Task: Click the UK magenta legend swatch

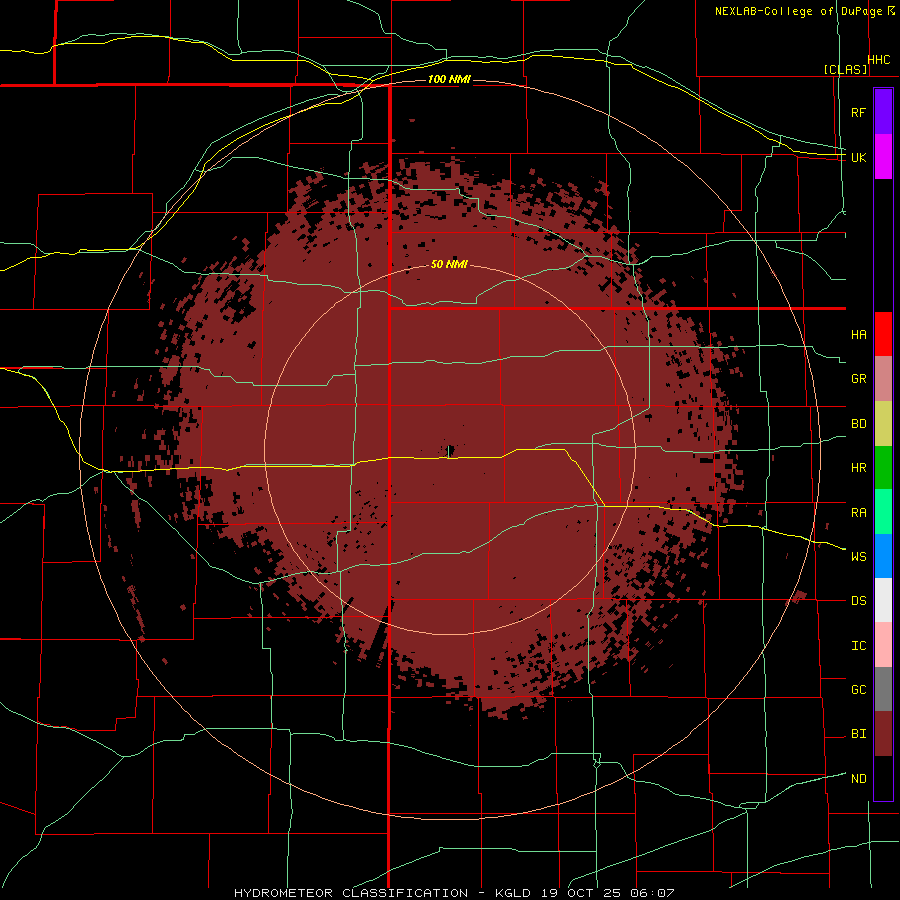Action: coord(883,157)
